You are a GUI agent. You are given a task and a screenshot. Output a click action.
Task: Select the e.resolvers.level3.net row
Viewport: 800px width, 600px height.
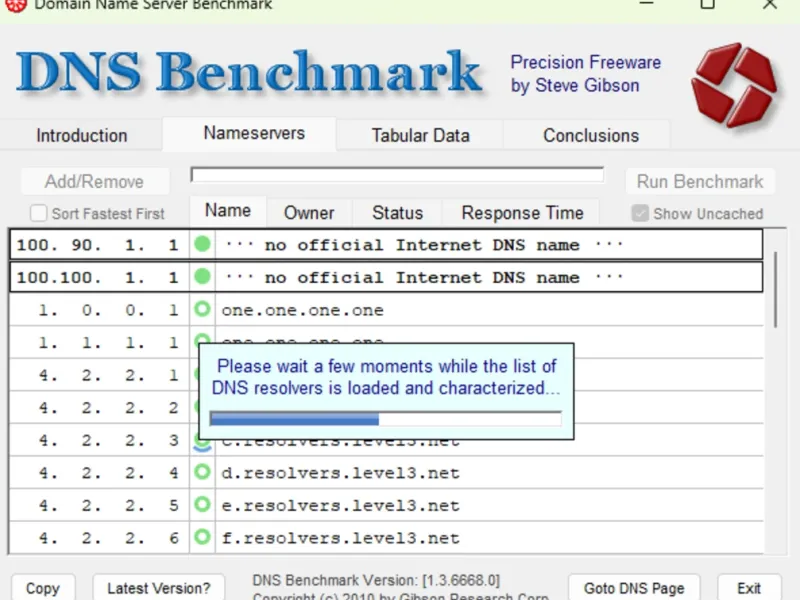[x=386, y=505]
